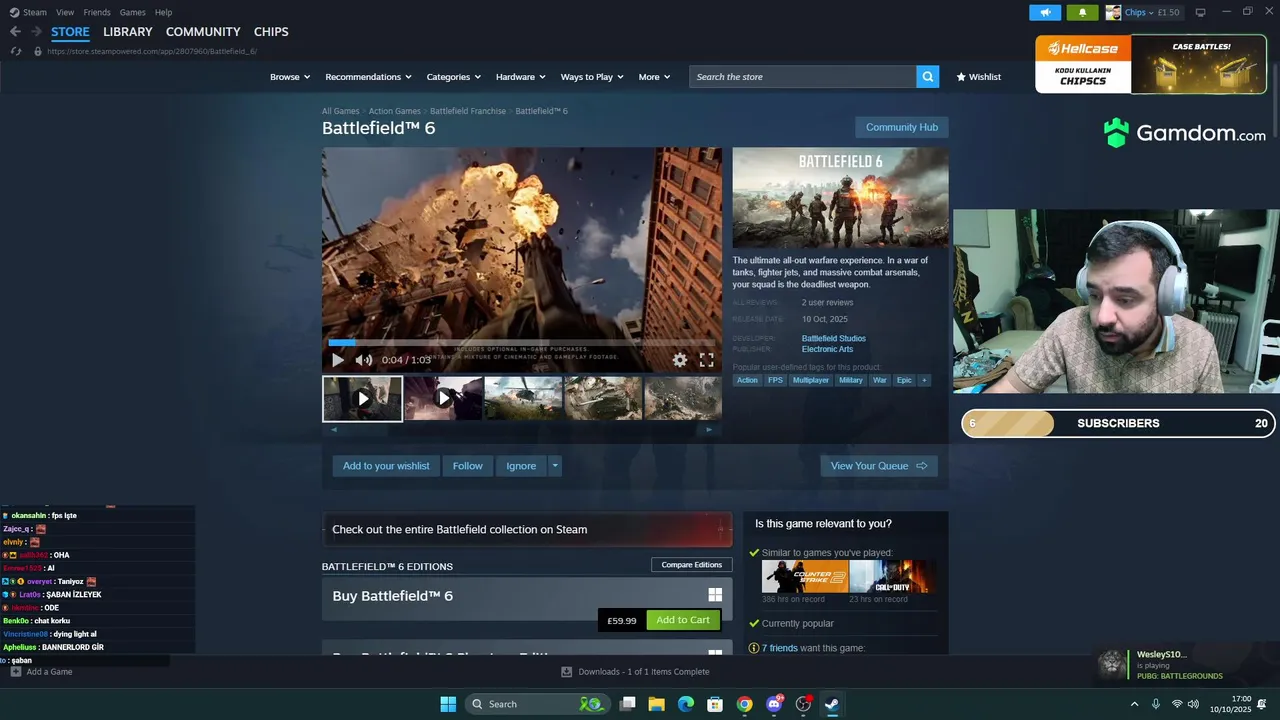Image resolution: width=1280 pixels, height=720 pixels.
Task: Go back with the navigation arrow
Action: pyautogui.click(x=15, y=32)
